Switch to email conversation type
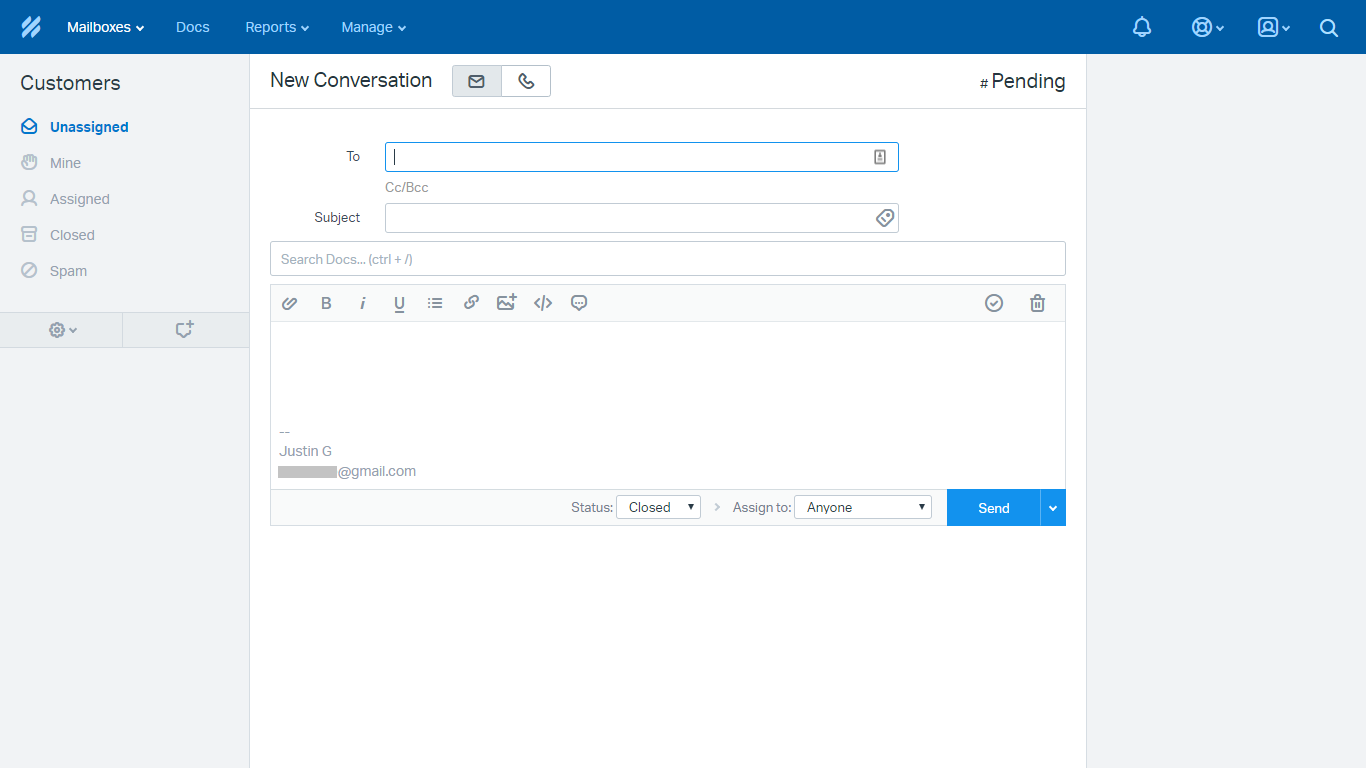Screen dimensions: 1366x768 click(x=477, y=81)
